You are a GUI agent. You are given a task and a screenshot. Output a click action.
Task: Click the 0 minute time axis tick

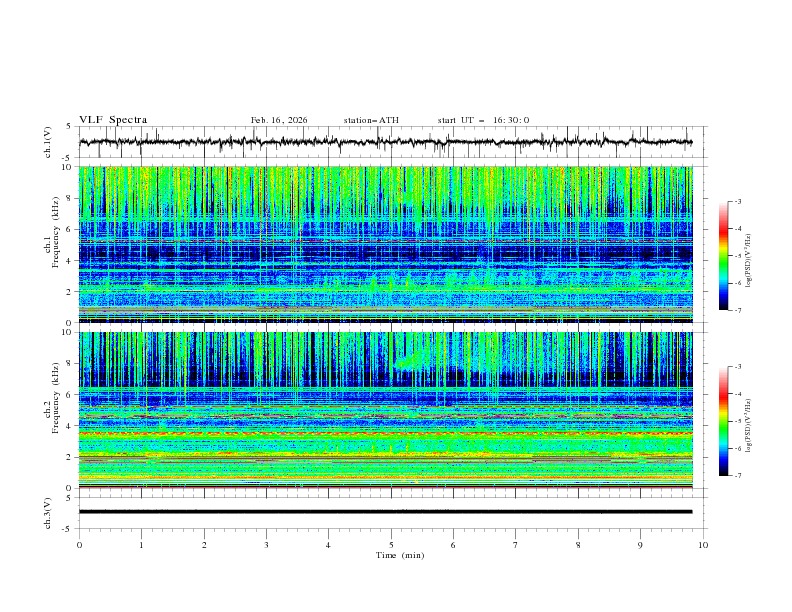79,545
